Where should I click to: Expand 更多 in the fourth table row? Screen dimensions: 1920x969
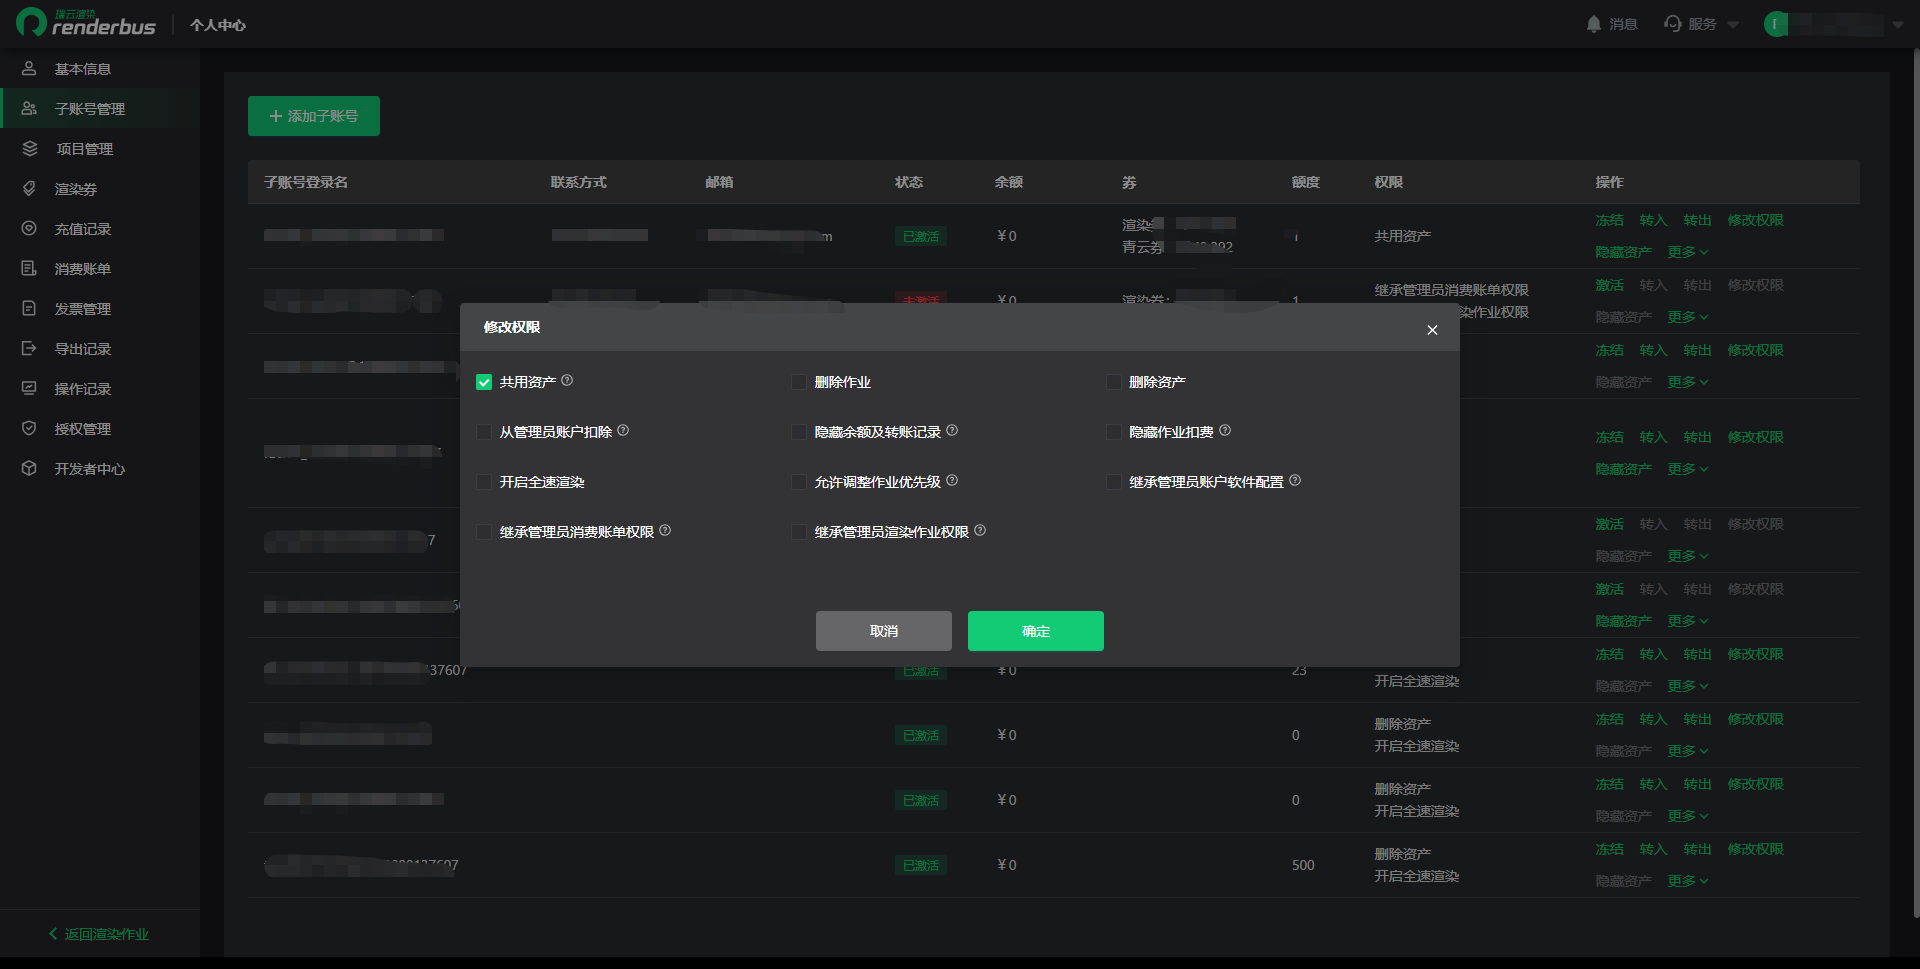(1688, 469)
